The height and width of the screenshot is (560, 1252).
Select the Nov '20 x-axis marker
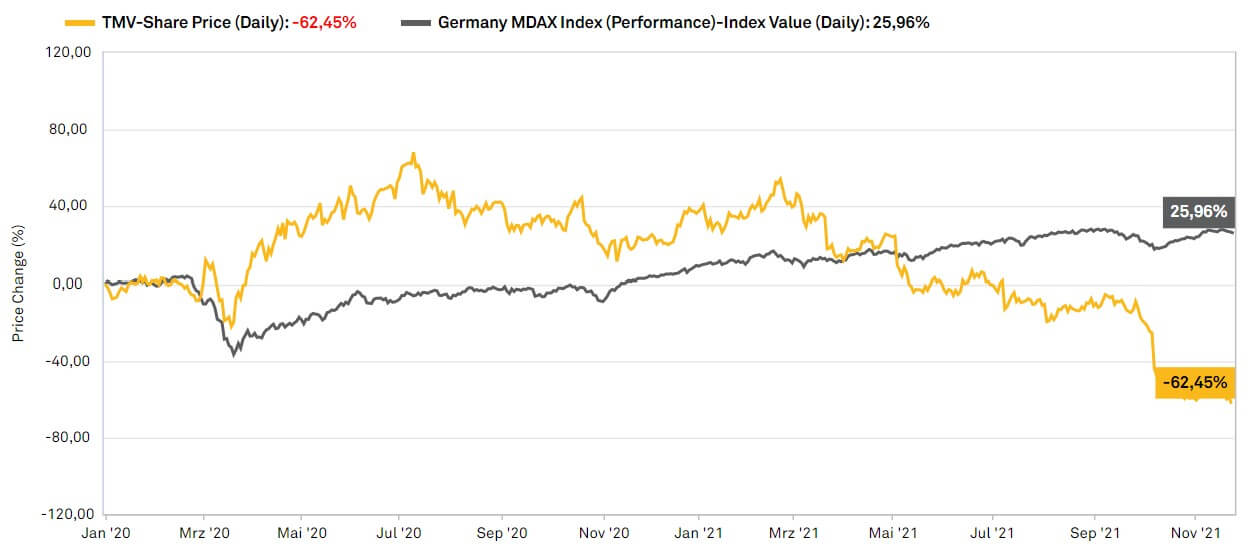click(x=605, y=535)
